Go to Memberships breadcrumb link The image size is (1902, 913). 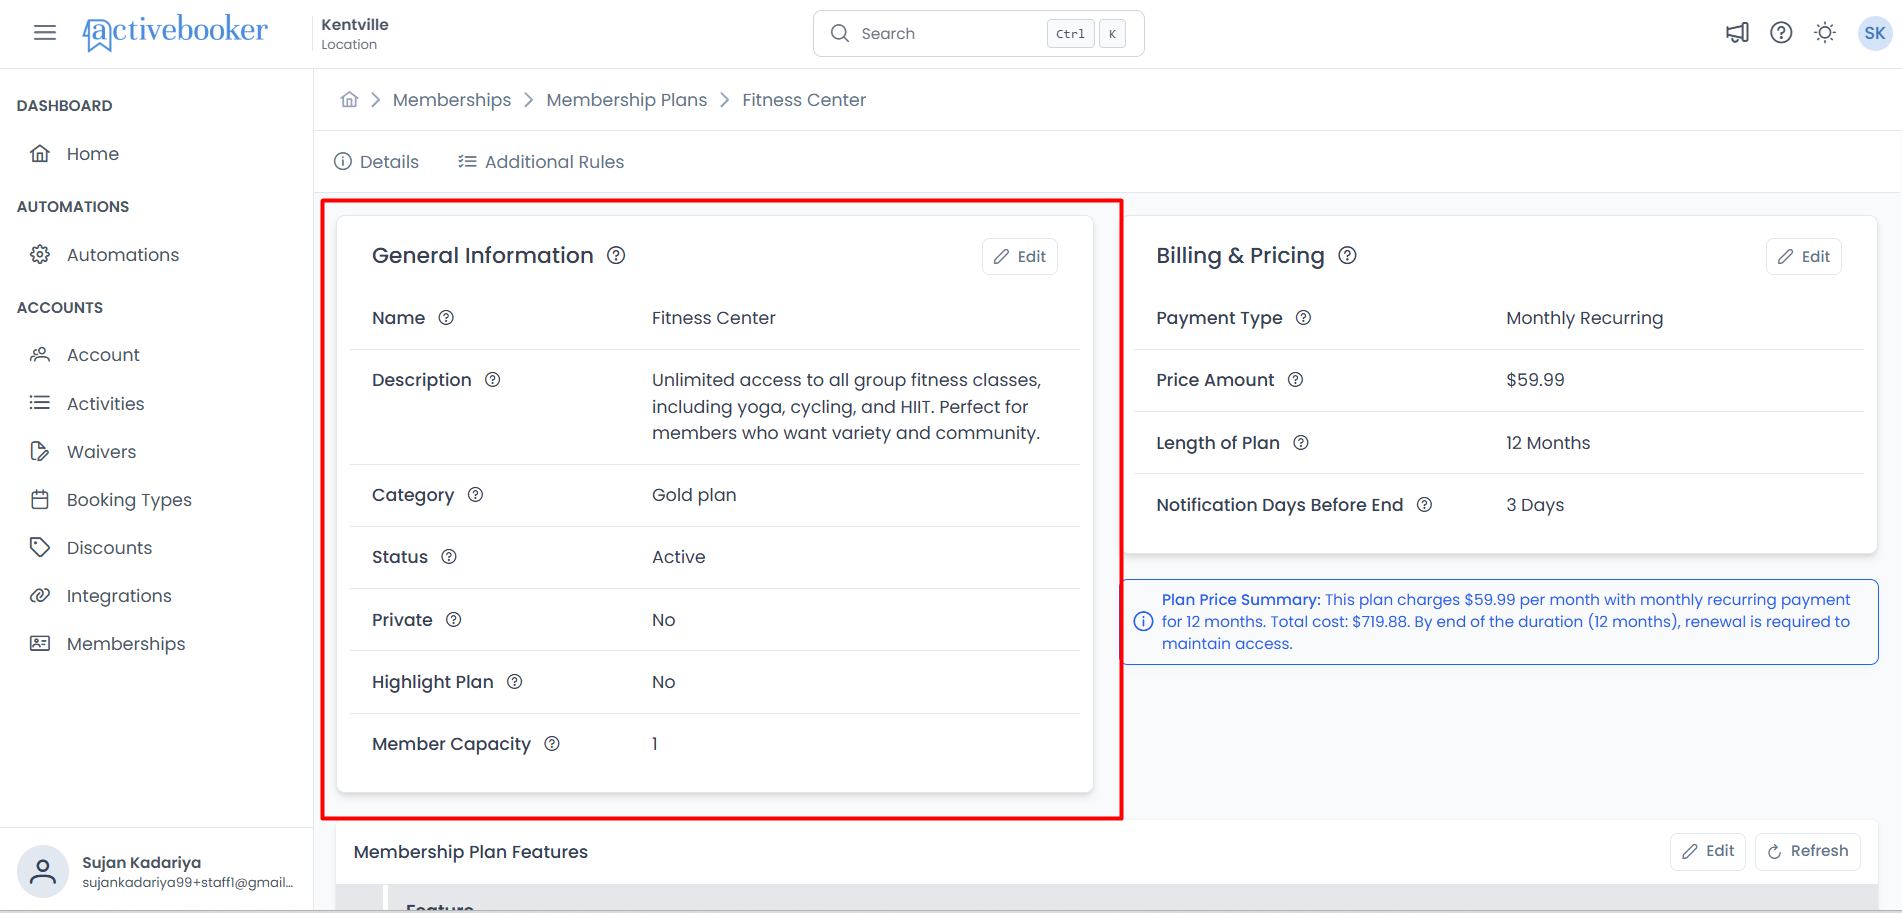[x=452, y=100]
